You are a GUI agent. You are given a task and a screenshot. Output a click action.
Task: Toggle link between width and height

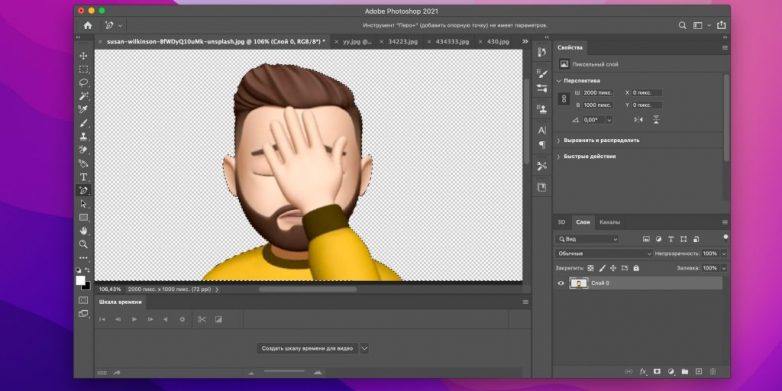tap(564, 99)
